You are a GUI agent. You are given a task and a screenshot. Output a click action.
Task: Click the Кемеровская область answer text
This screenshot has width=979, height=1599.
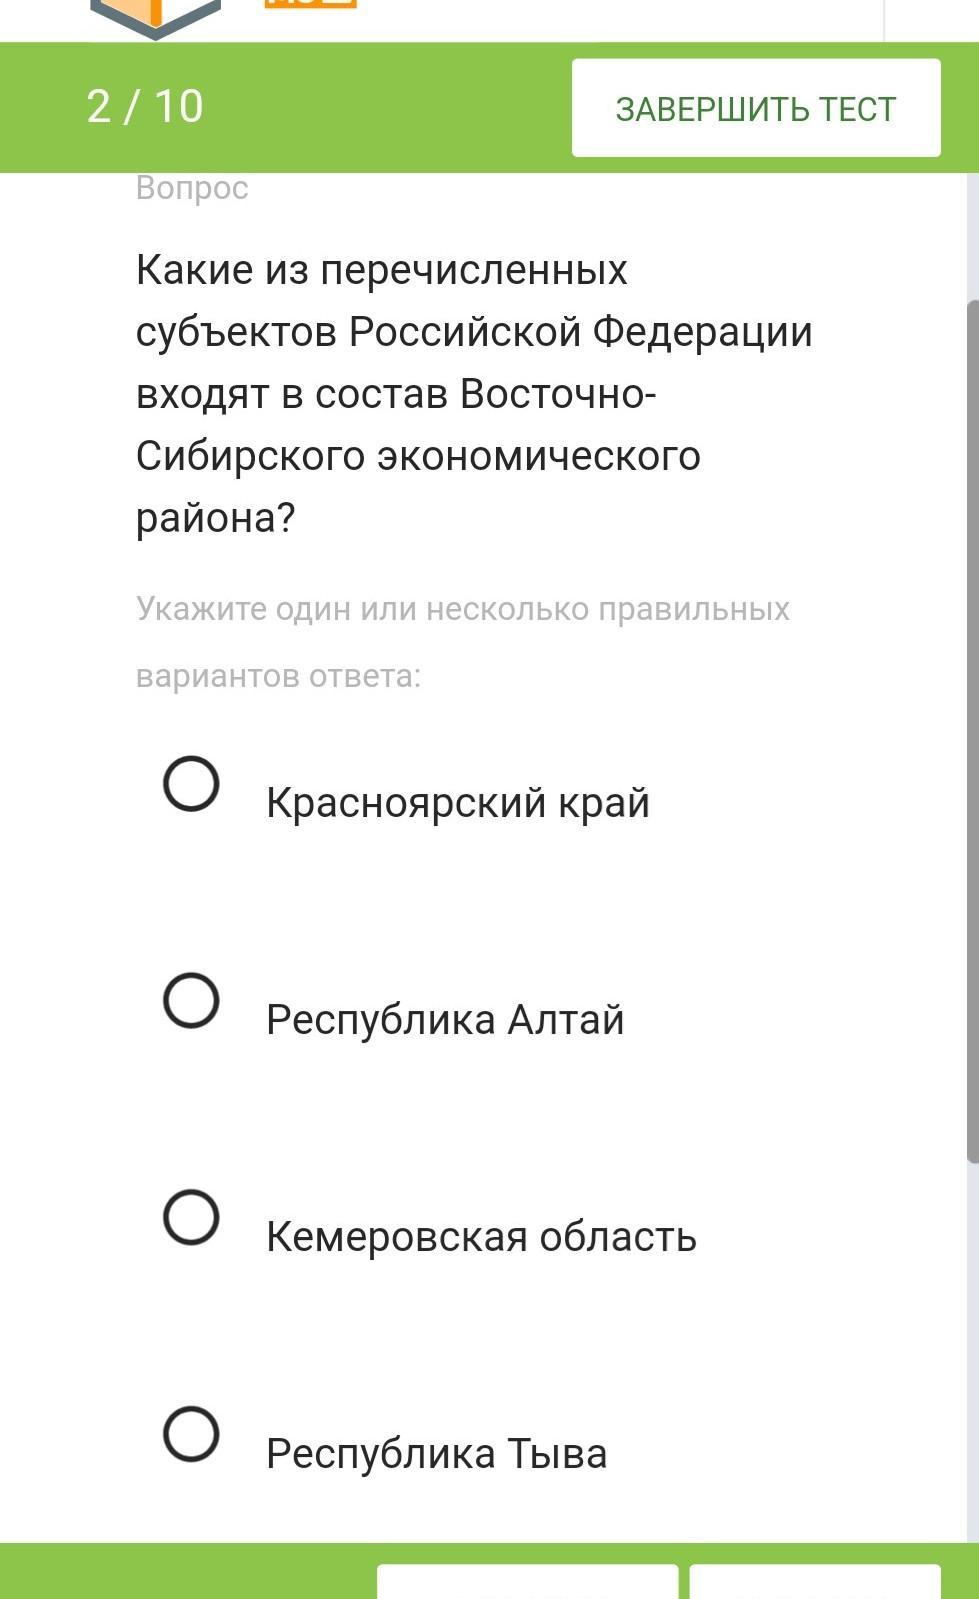pyautogui.click(x=481, y=1237)
